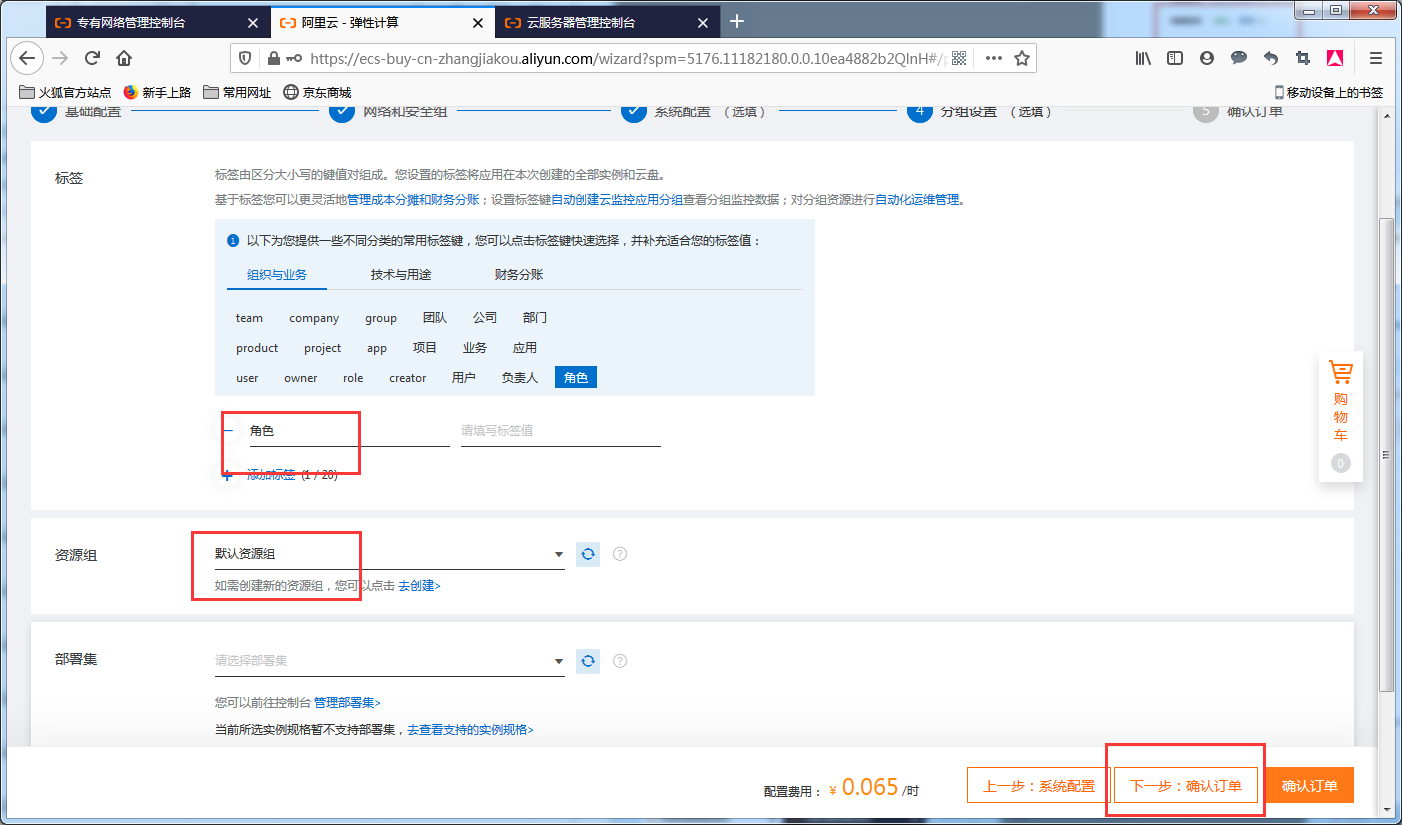
Task: Open the Firefox Library icon
Action: pos(1142,58)
